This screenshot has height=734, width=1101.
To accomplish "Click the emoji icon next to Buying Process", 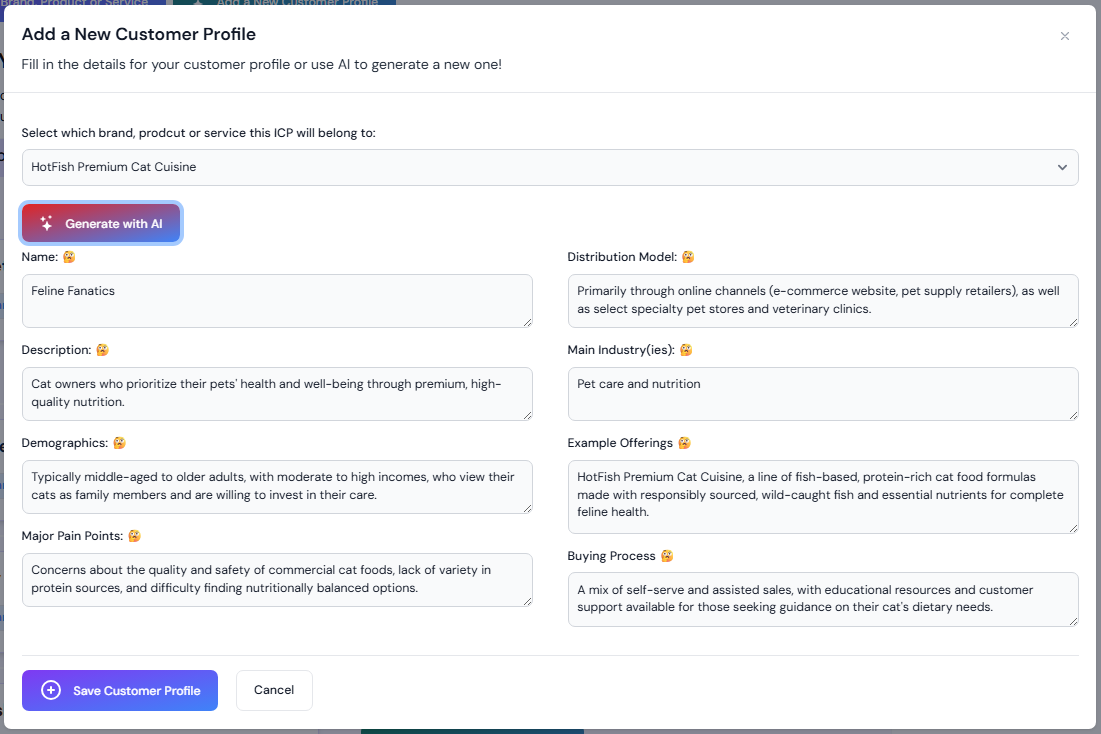I will pos(667,556).
